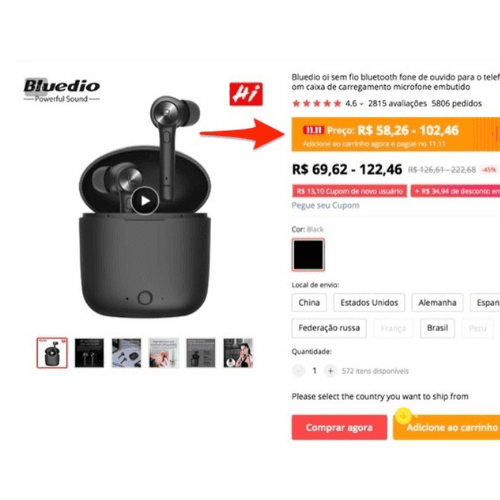Screen dimensions: 500x500
Task: Play the product video on earbuds image
Action: pos(145,201)
